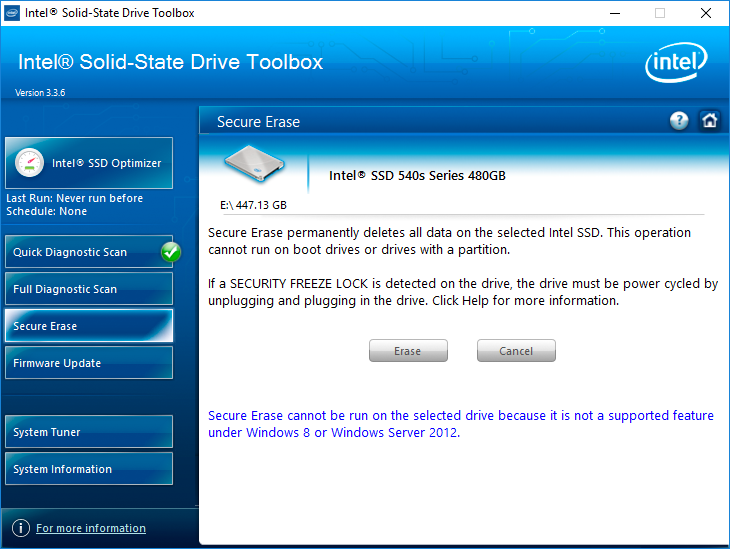Click the app icon in the title bar

click(x=12, y=13)
